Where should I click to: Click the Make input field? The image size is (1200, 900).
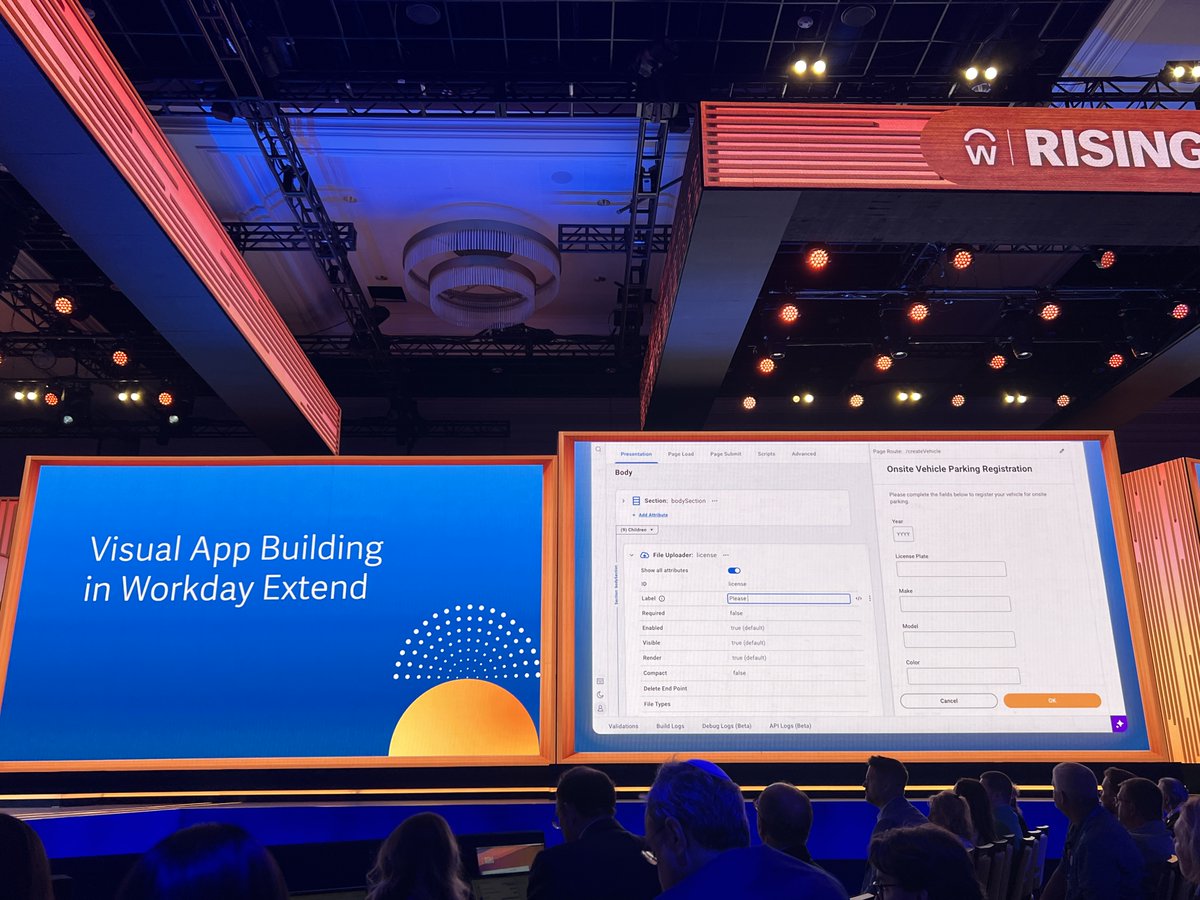pyautogui.click(x=955, y=604)
